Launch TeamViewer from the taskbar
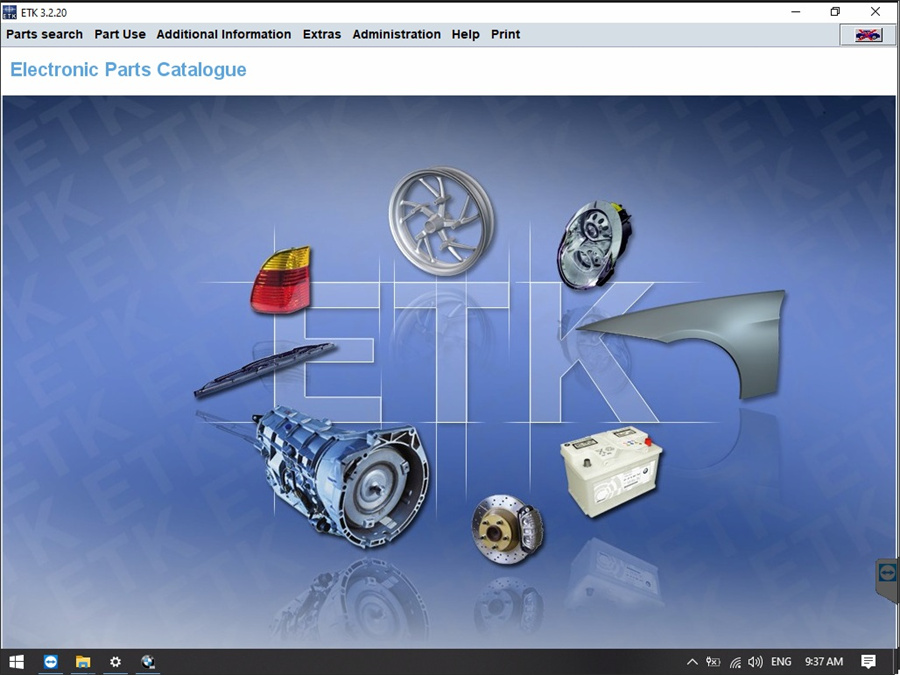900x675 pixels. point(50,662)
